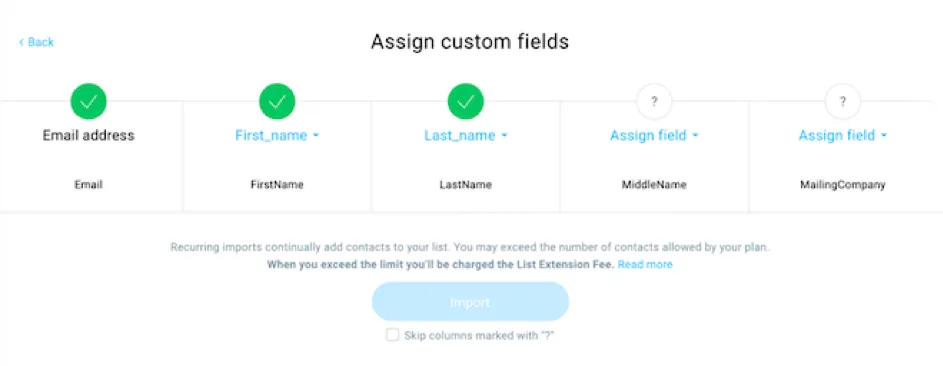The height and width of the screenshot is (366, 943).
Task: Enable Skip columns marked with "?" checkbox
Action: click(x=393, y=335)
